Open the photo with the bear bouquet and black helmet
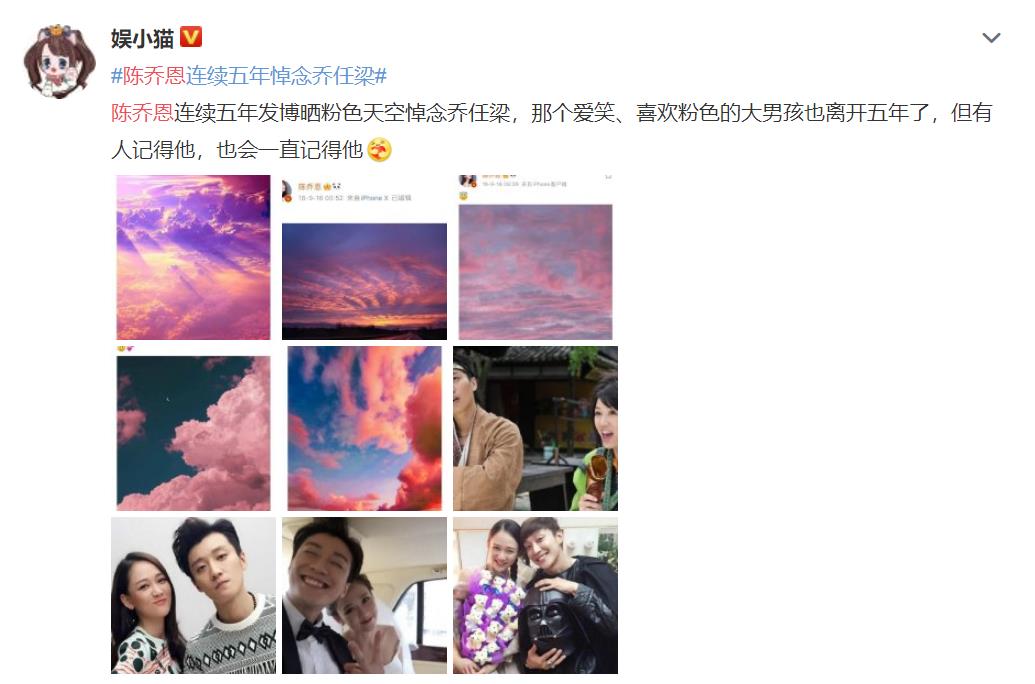This screenshot has width=1035, height=684. (x=535, y=596)
